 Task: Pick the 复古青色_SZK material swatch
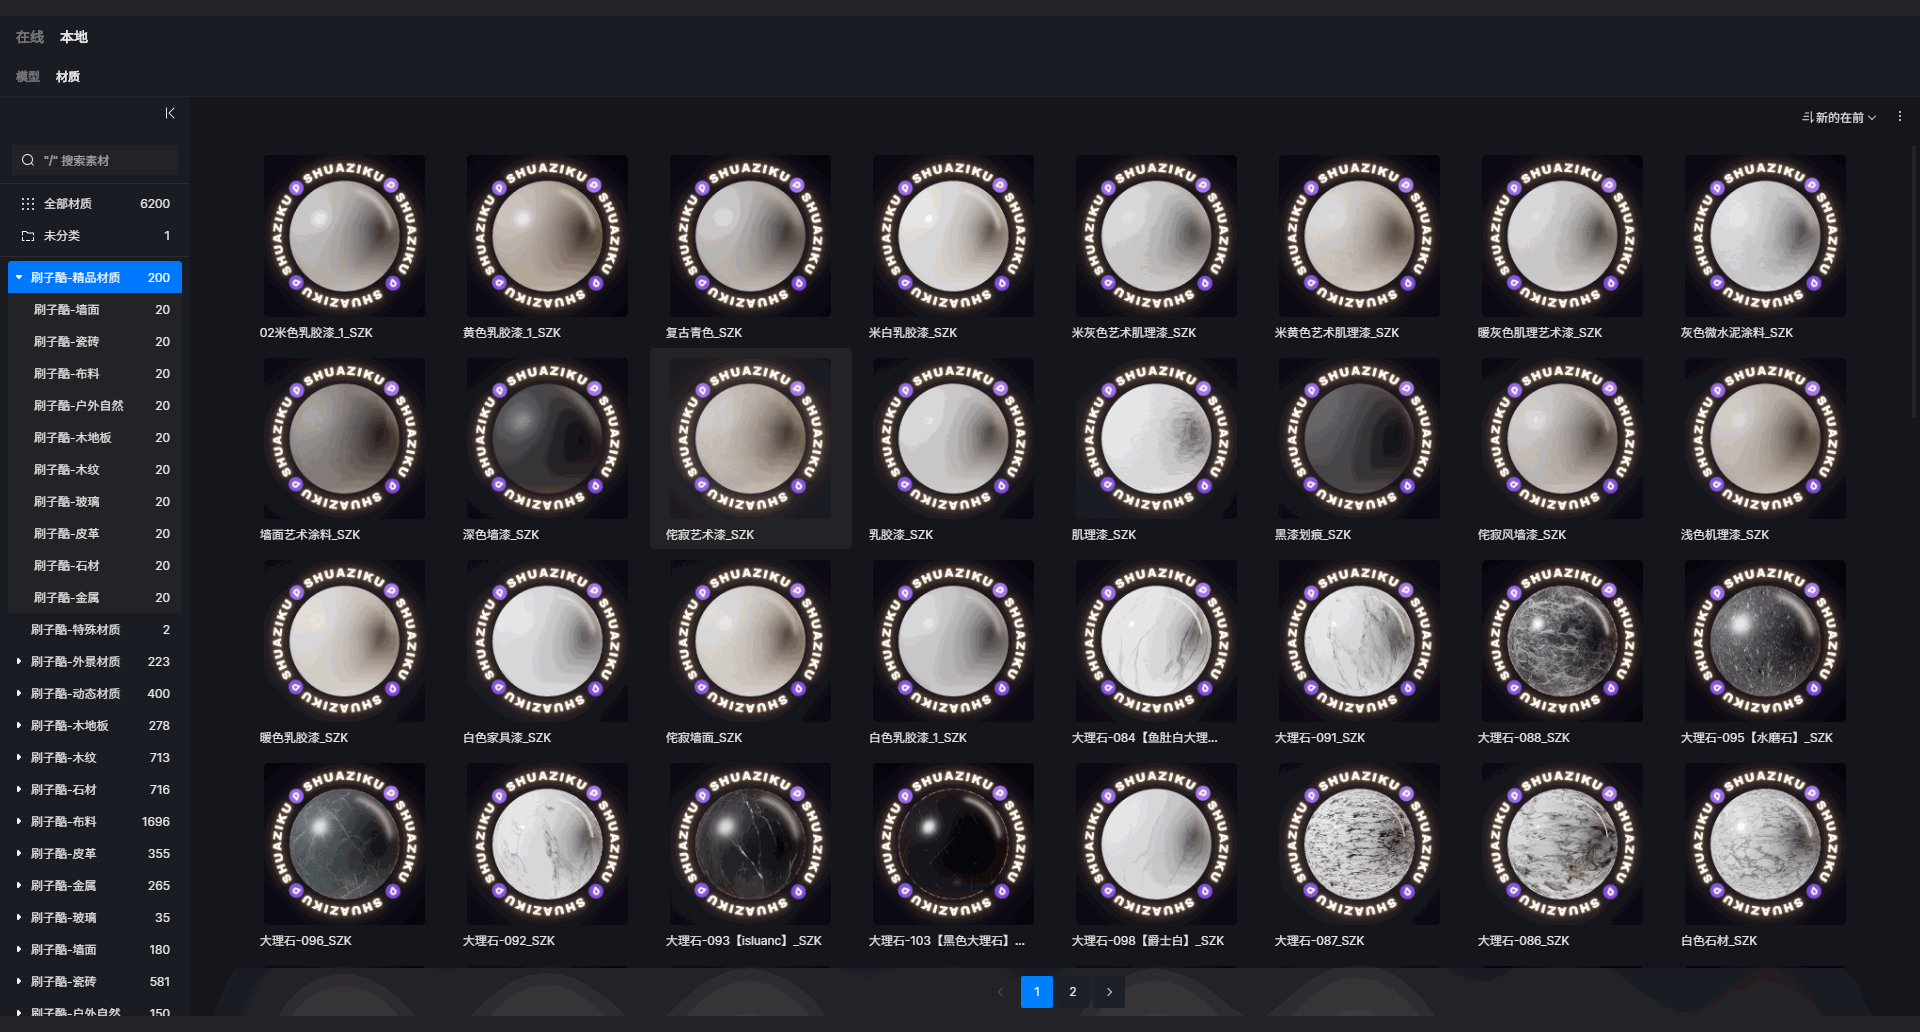pos(750,236)
